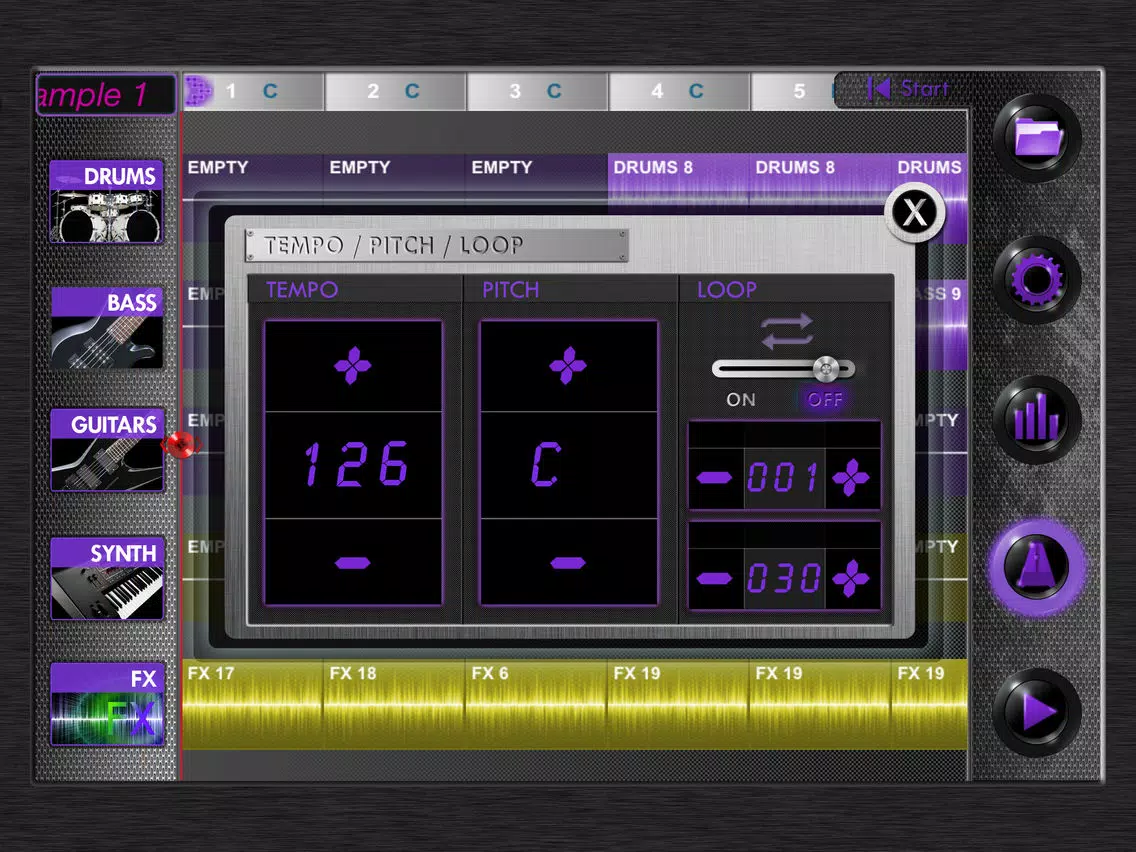Select the Synth instrument thumbnail
Screen dimensions: 1136x852
click(106, 579)
